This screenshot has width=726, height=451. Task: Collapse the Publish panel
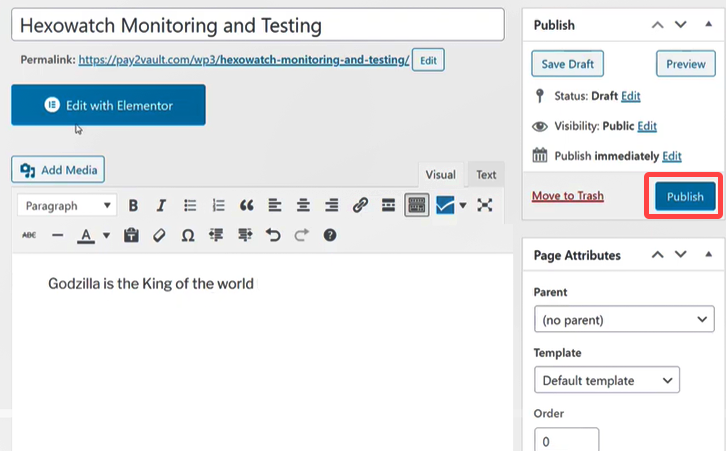pyautogui.click(x=708, y=24)
